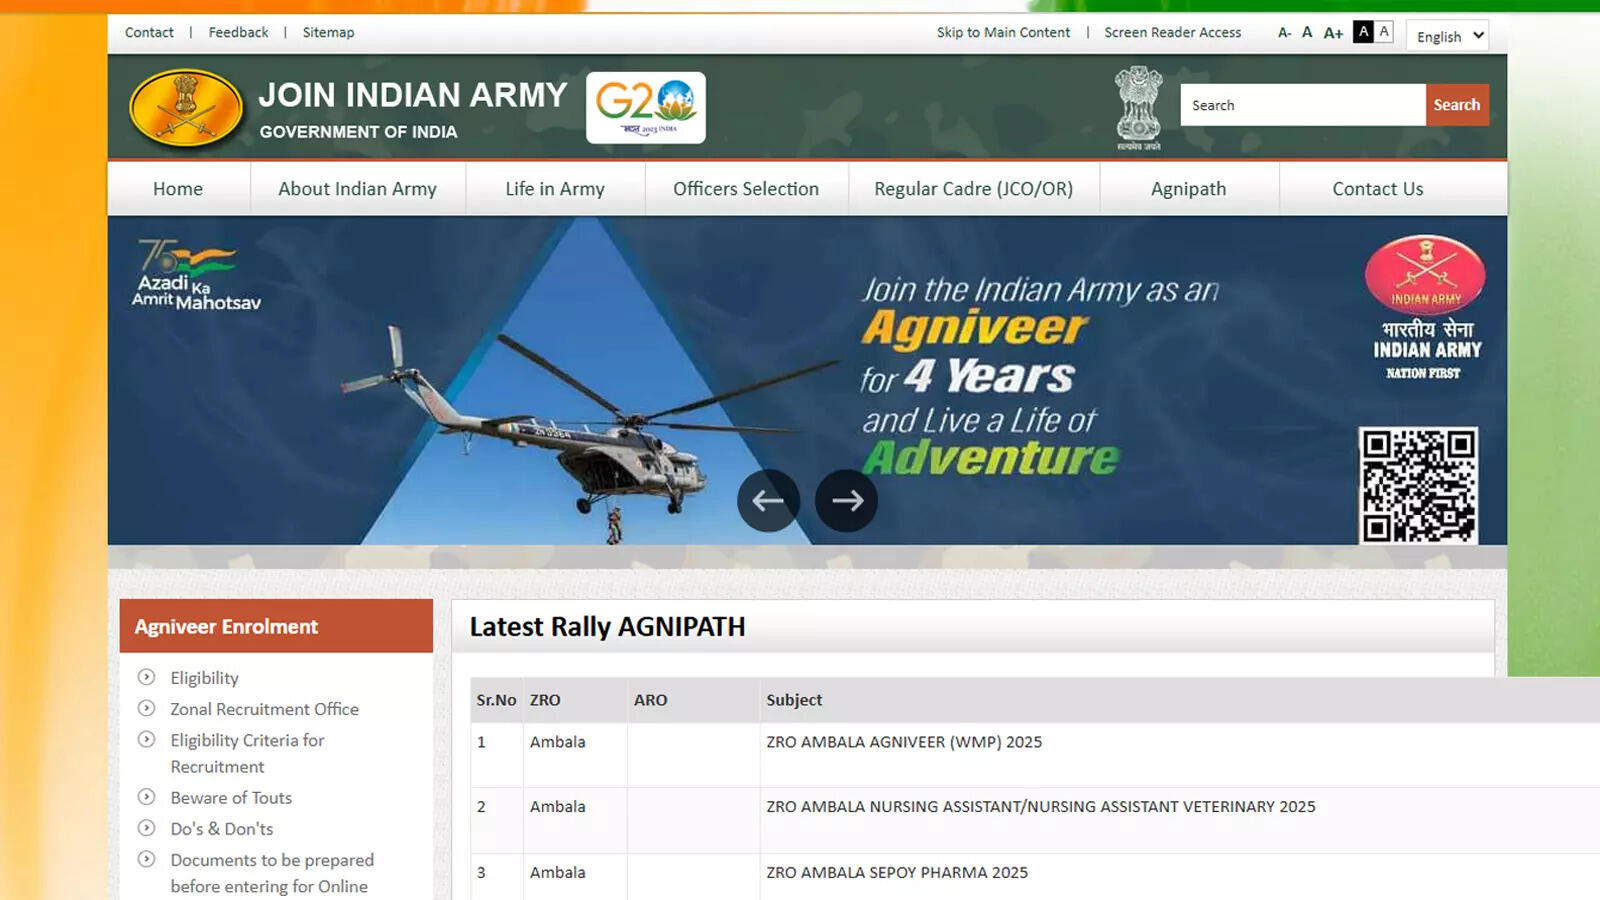Open About Indian Army menu

click(x=357, y=189)
